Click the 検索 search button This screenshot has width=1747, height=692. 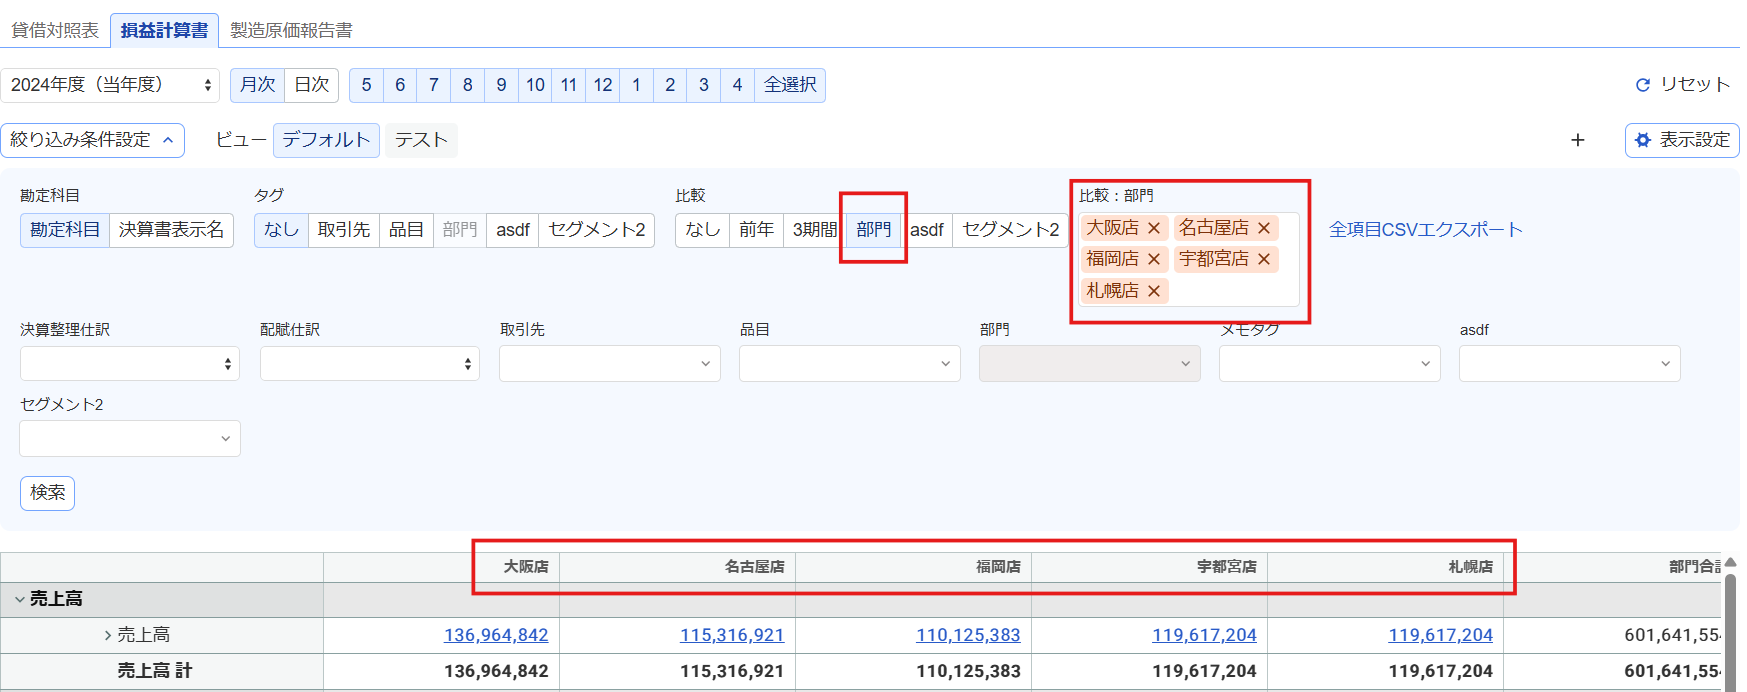pyautogui.click(x=47, y=493)
